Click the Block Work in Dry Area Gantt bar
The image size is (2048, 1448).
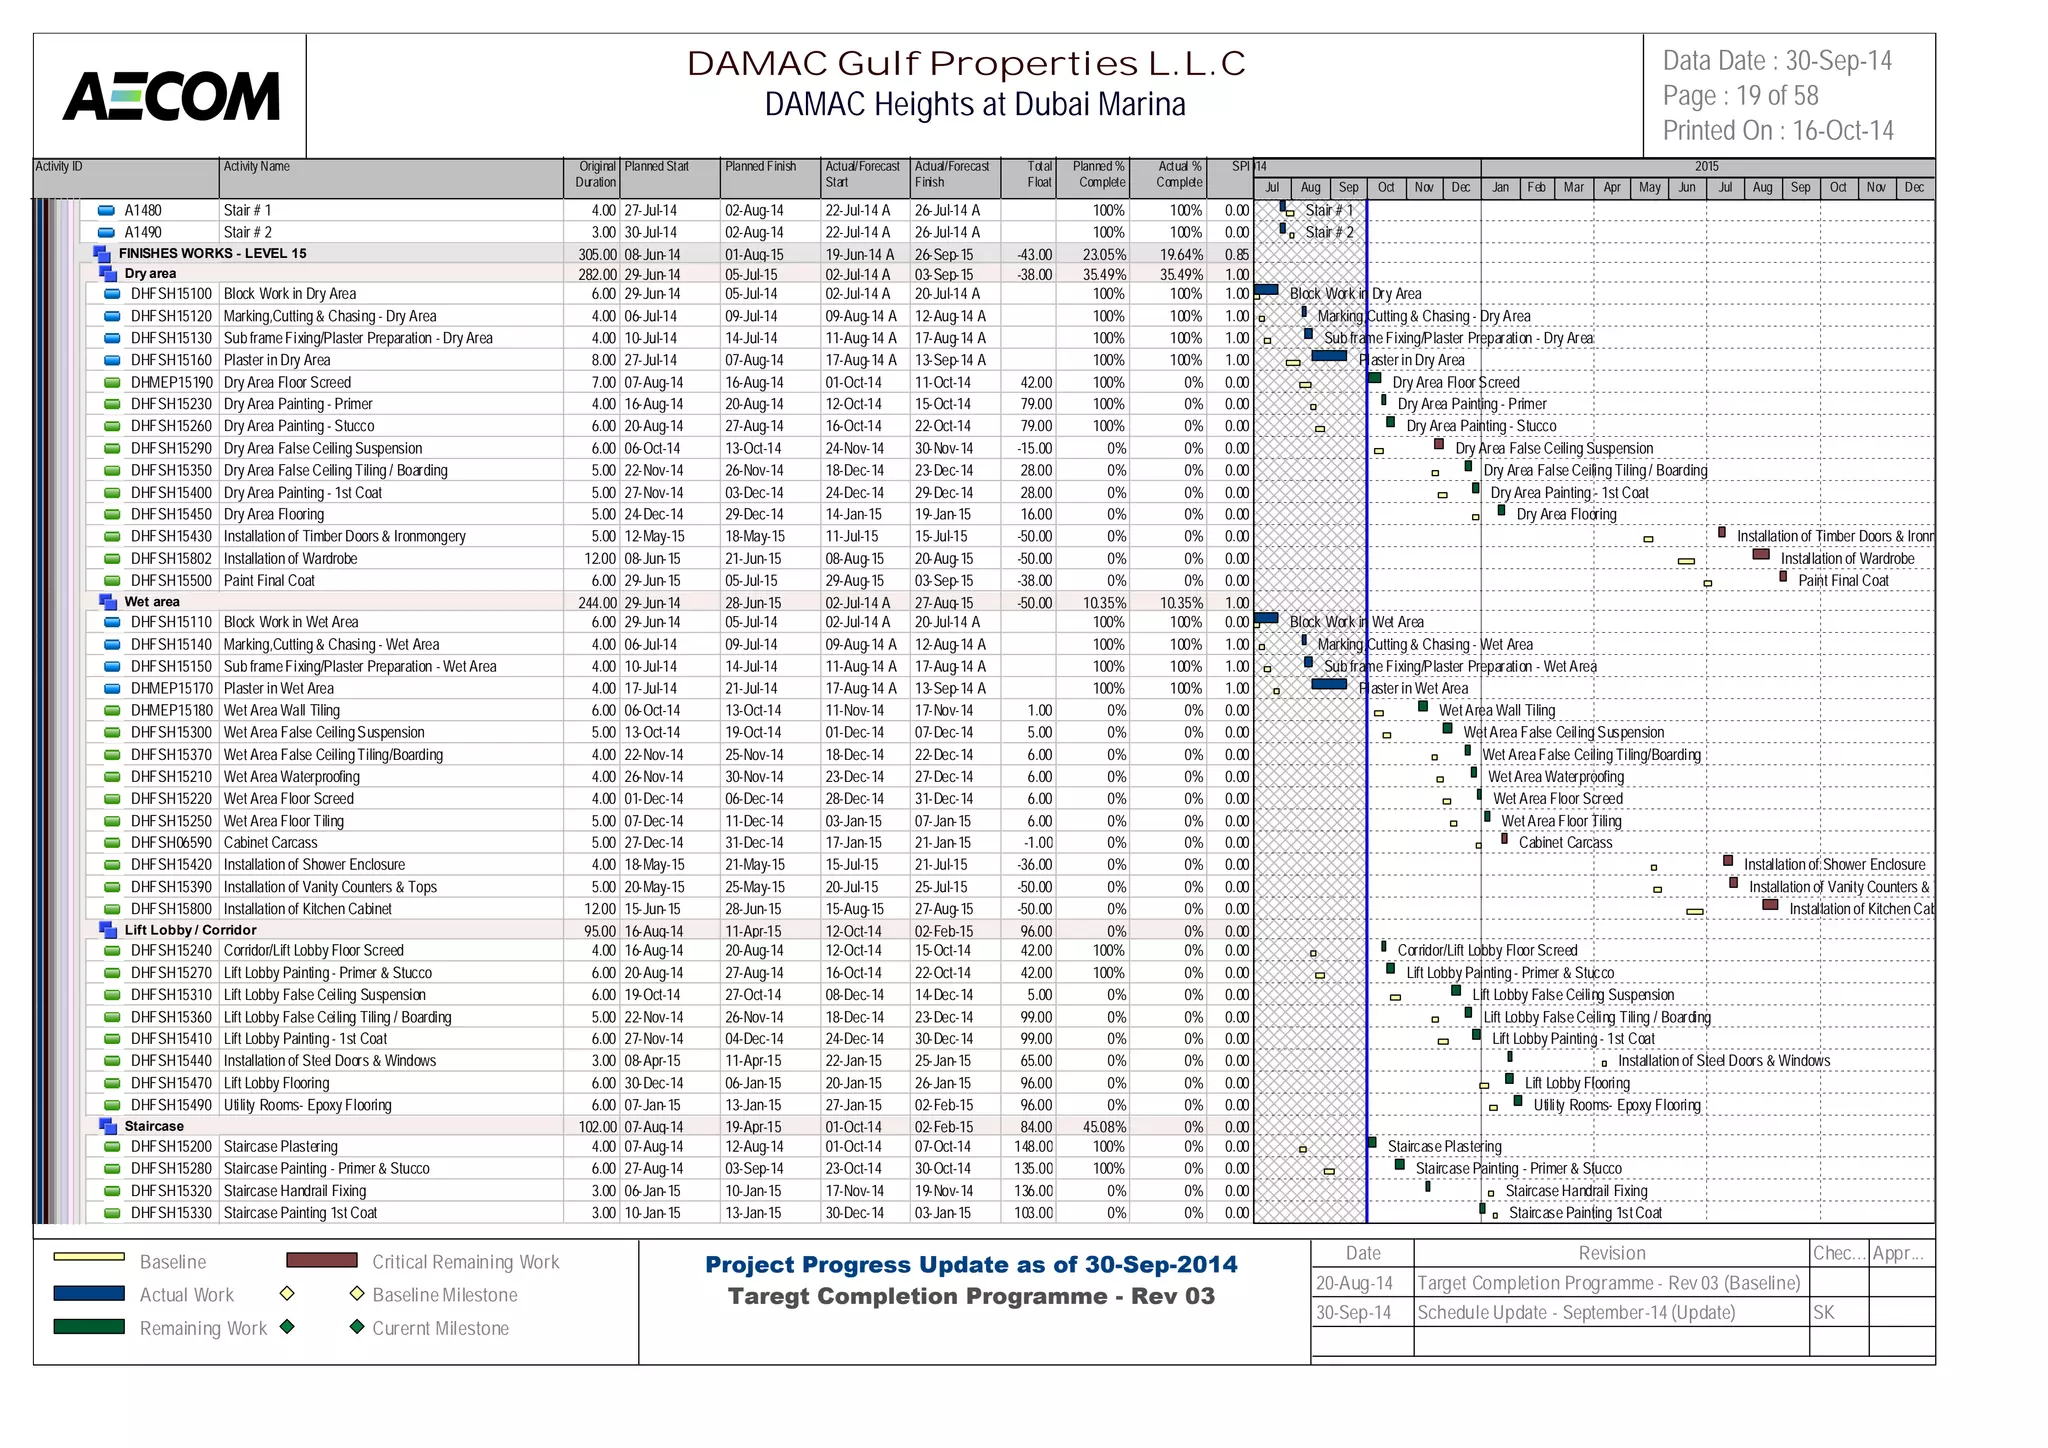click(1266, 290)
